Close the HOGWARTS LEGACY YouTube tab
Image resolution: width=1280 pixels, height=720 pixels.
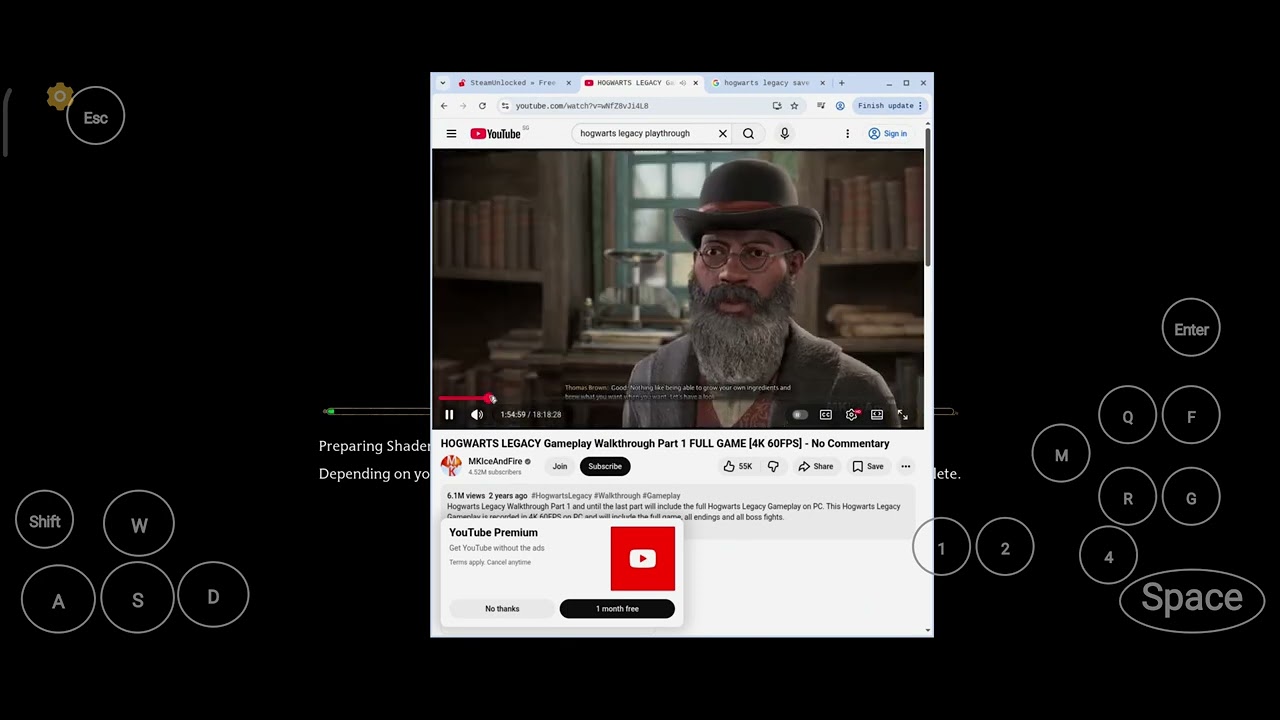696,83
